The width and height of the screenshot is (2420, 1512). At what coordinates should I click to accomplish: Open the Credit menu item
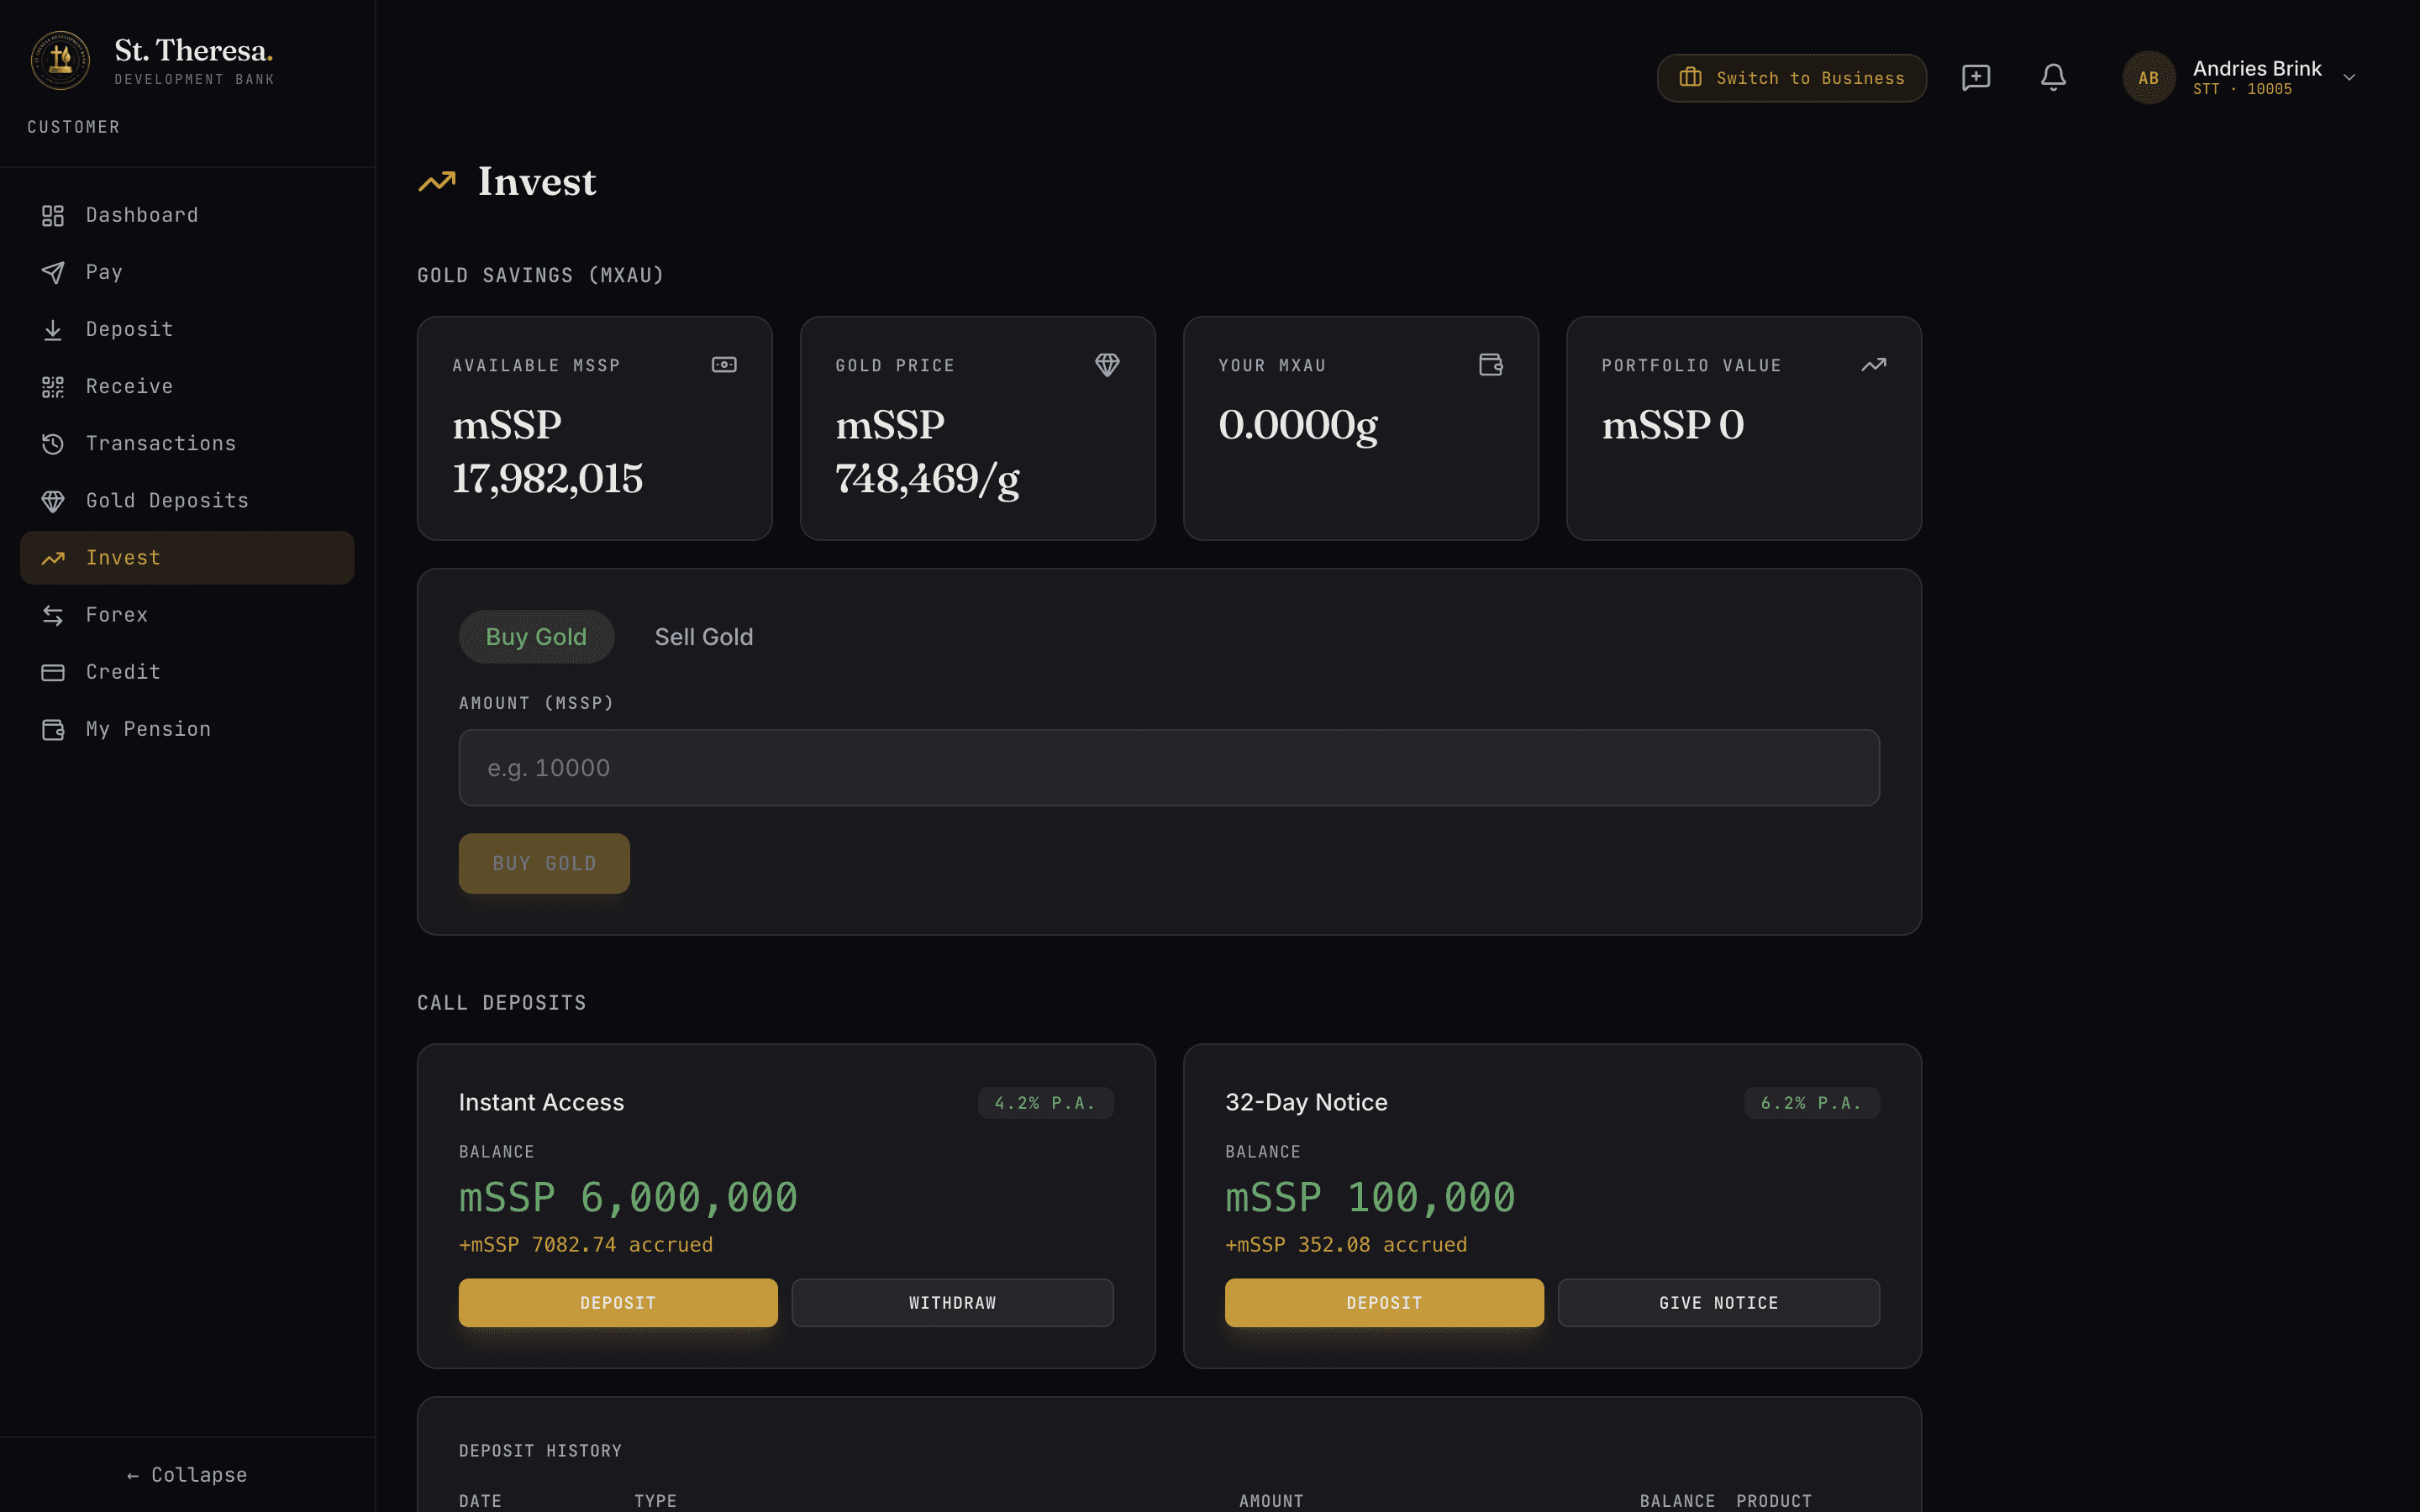pyautogui.click(x=187, y=672)
